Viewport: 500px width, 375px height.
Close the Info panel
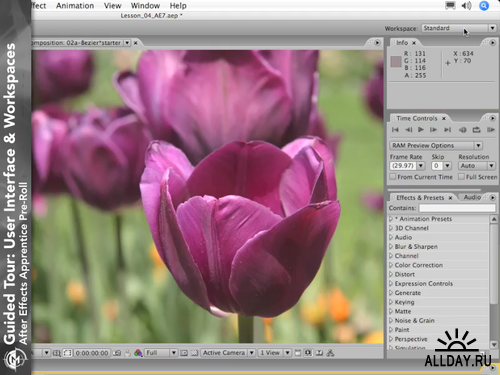(x=414, y=43)
